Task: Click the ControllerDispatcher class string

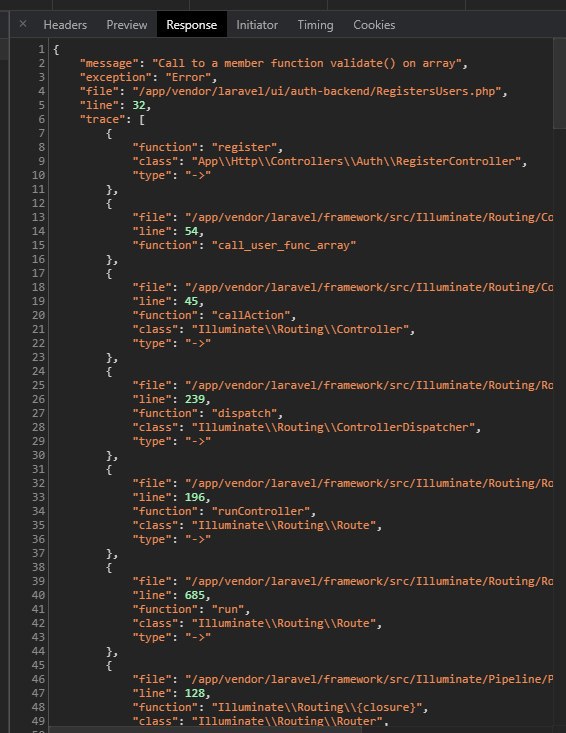Action: (333, 428)
